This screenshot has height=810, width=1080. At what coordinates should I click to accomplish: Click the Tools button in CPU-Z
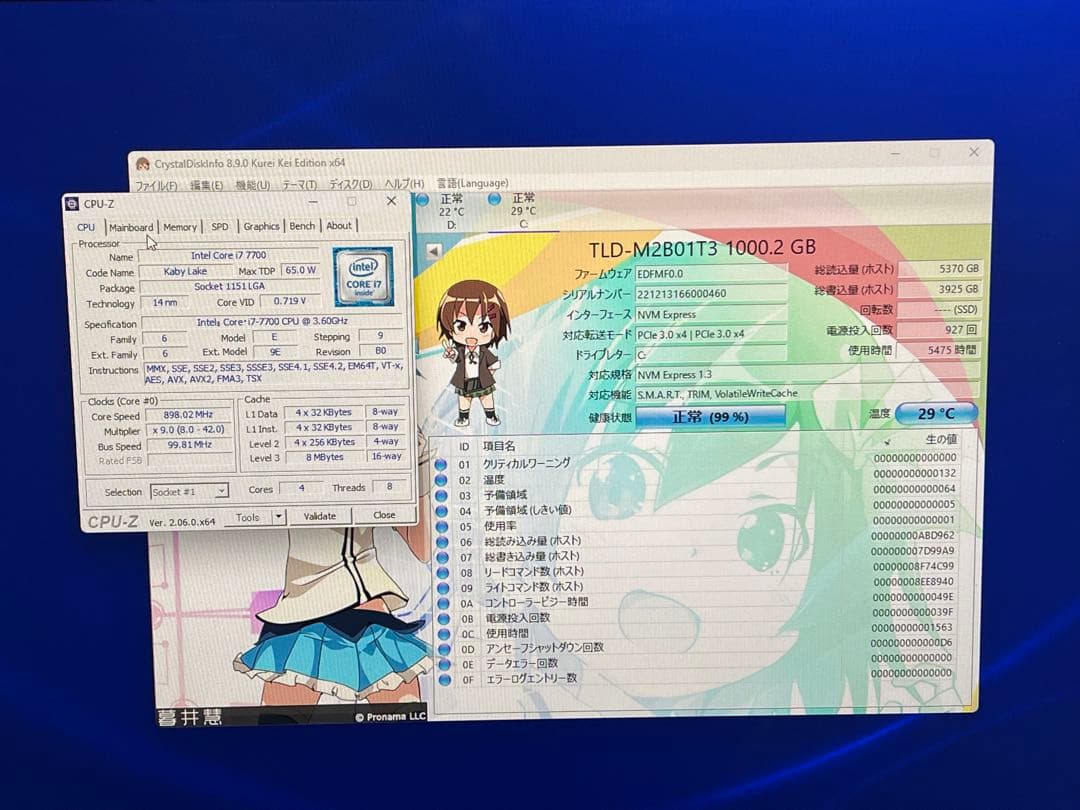(x=247, y=517)
